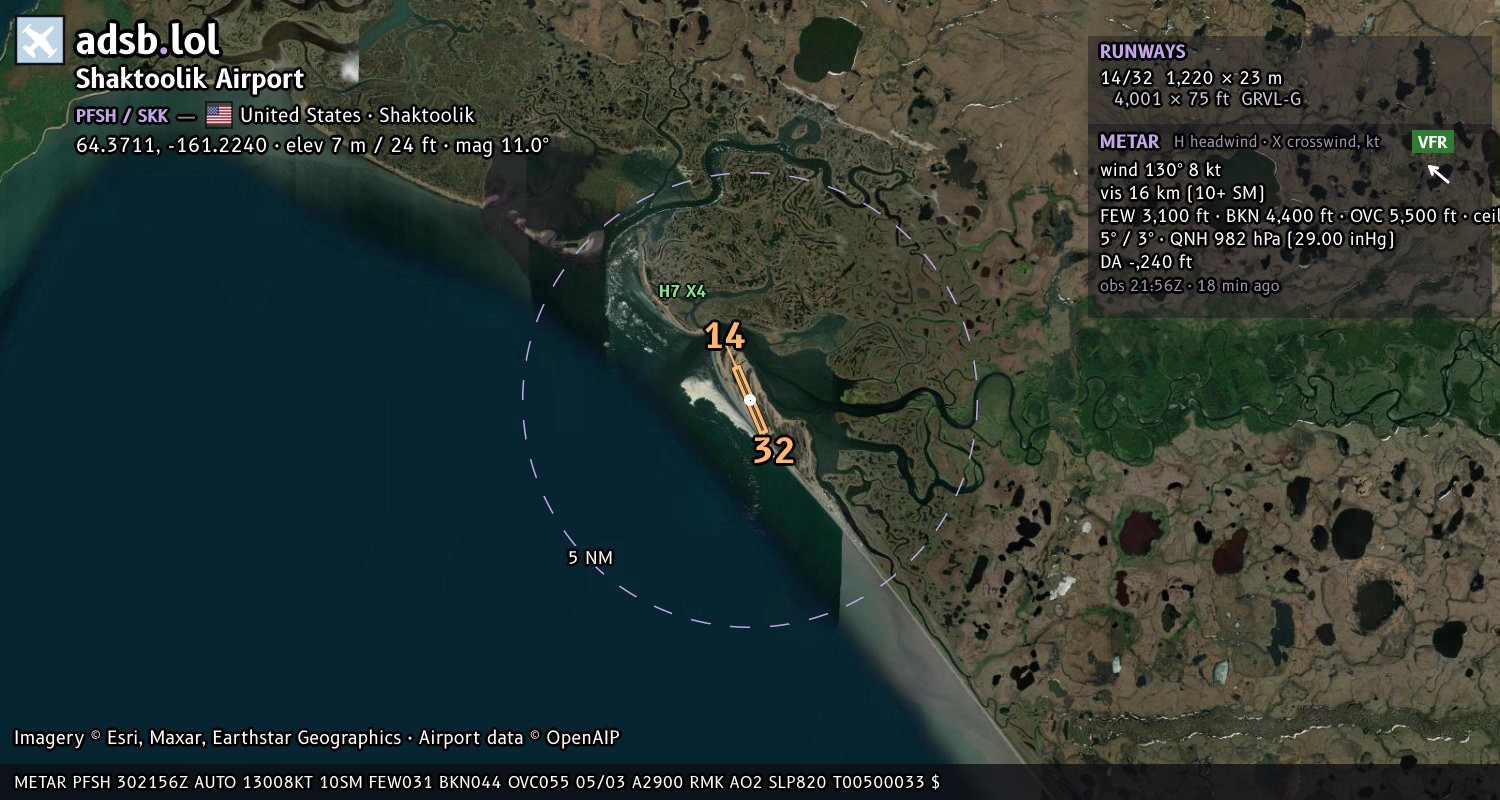Click the coordinates 64.3711, -161.2240 text
This screenshot has width=1500, height=800.
coord(171,145)
